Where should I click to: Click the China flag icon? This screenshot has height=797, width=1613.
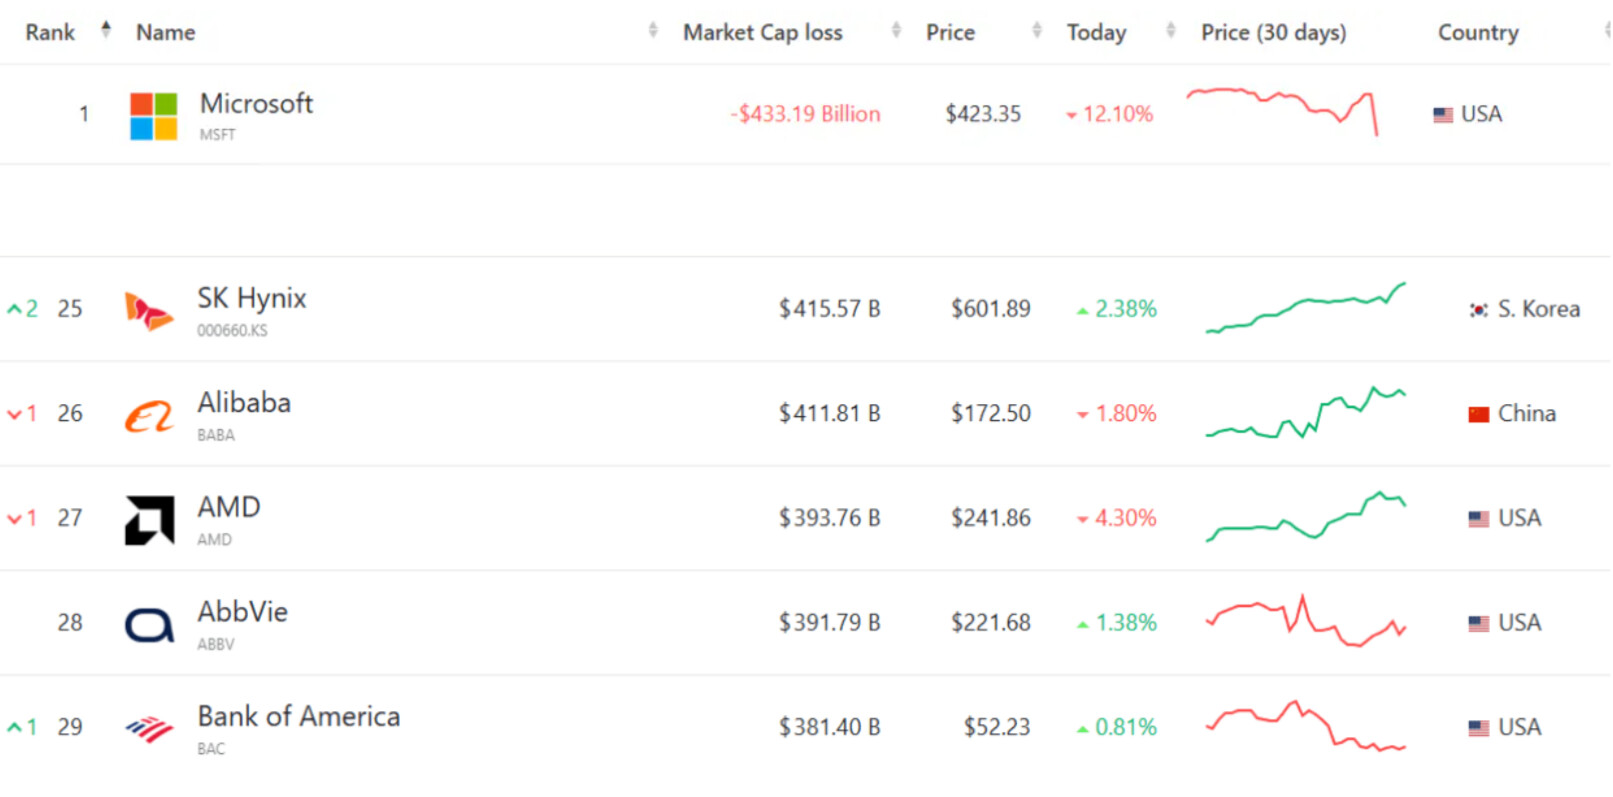tap(1478, 414)
